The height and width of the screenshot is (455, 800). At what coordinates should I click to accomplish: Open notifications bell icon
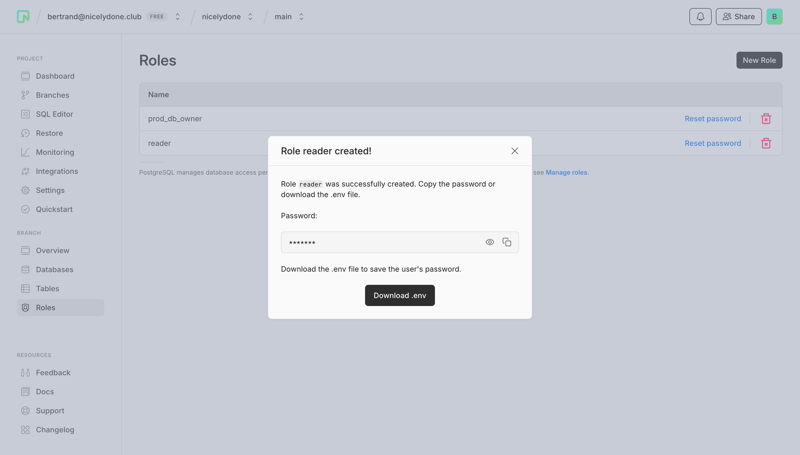[x=700, y=17]
